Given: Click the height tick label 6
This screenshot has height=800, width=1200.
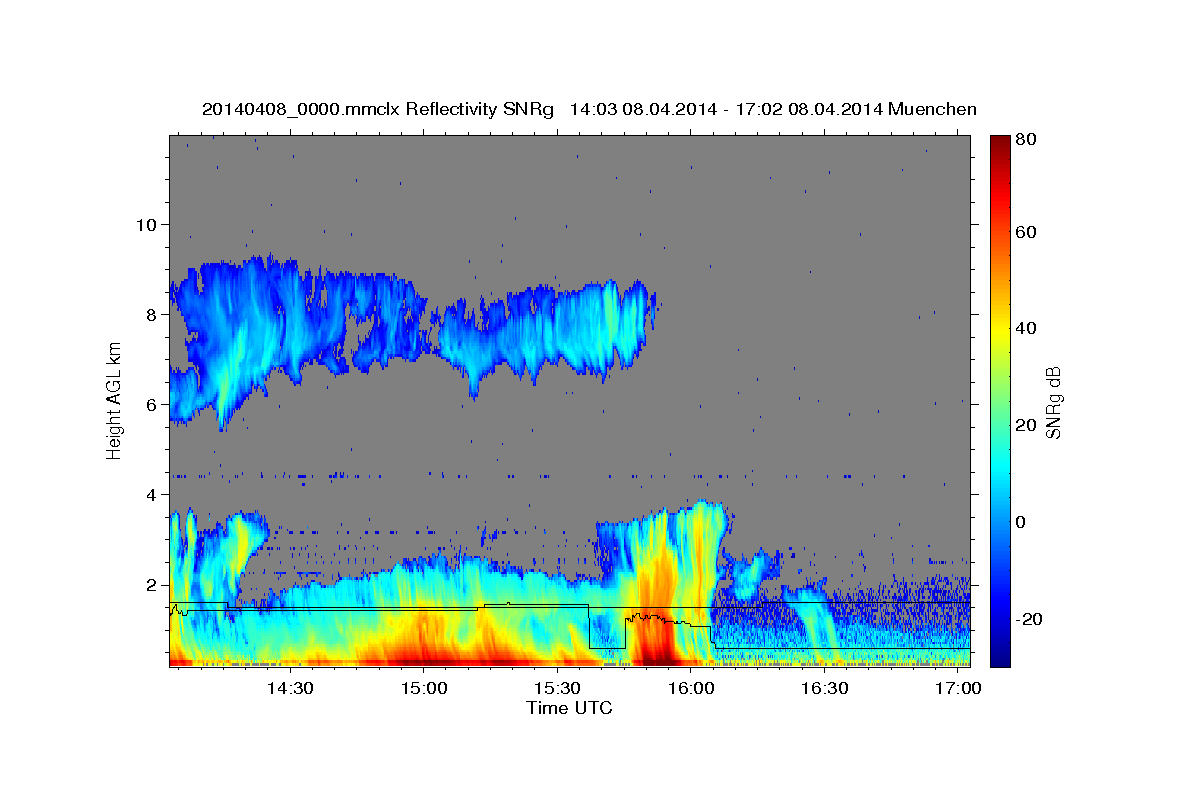Looking at the screenshot, I should (154, 404).
